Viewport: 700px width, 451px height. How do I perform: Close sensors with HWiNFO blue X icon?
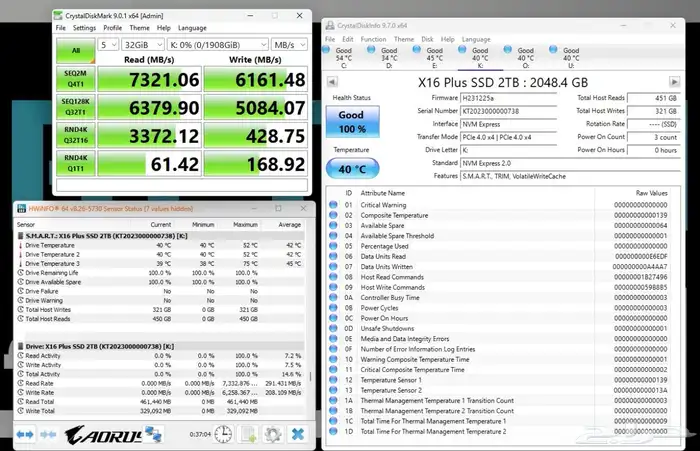tap(298, 434)
